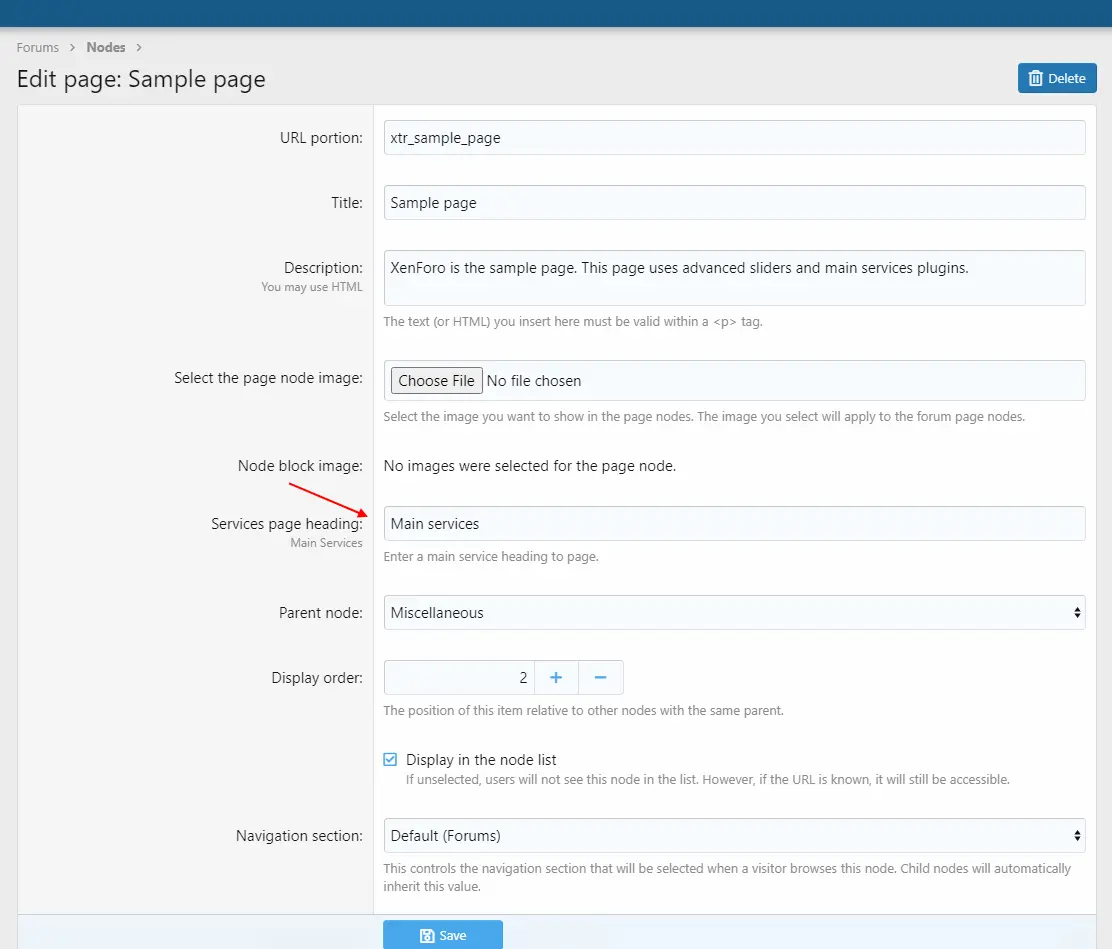The width and height of the screenshot is (1112, 949).
Task: Open the Nodes breadcrumb link
Action: click(x=106, y=48)
